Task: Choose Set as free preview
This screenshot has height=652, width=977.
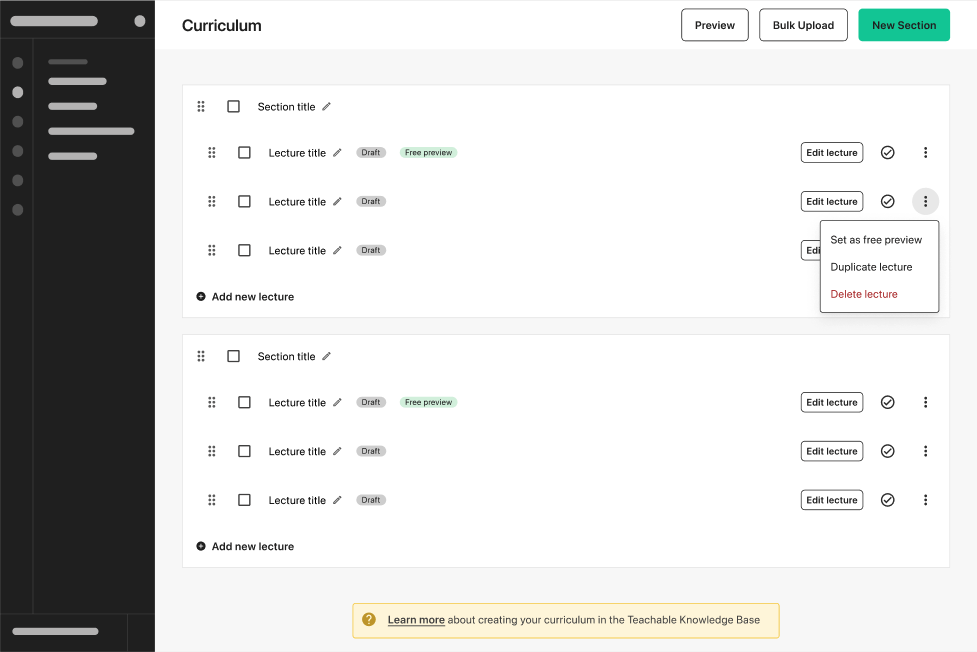Action: (x=876, y=240)
